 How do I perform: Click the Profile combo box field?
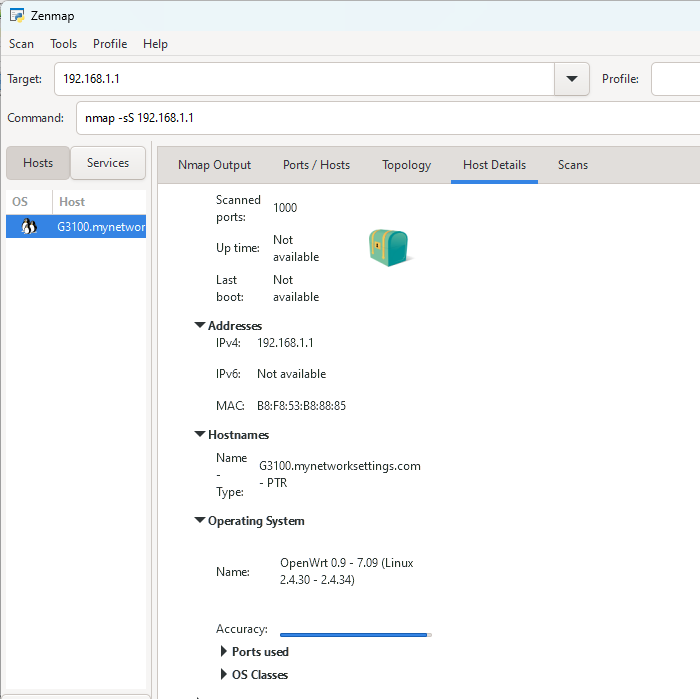tap(675, 79)
